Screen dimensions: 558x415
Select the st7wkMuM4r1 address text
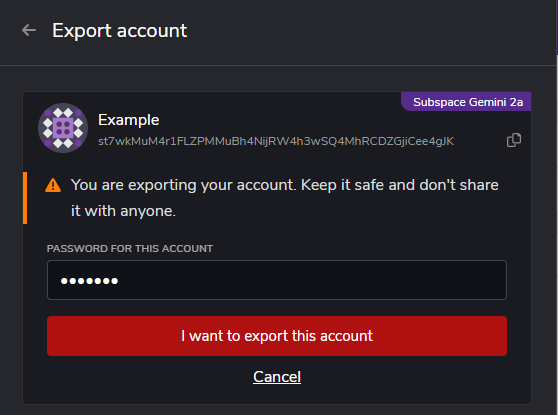coord(276,141)
